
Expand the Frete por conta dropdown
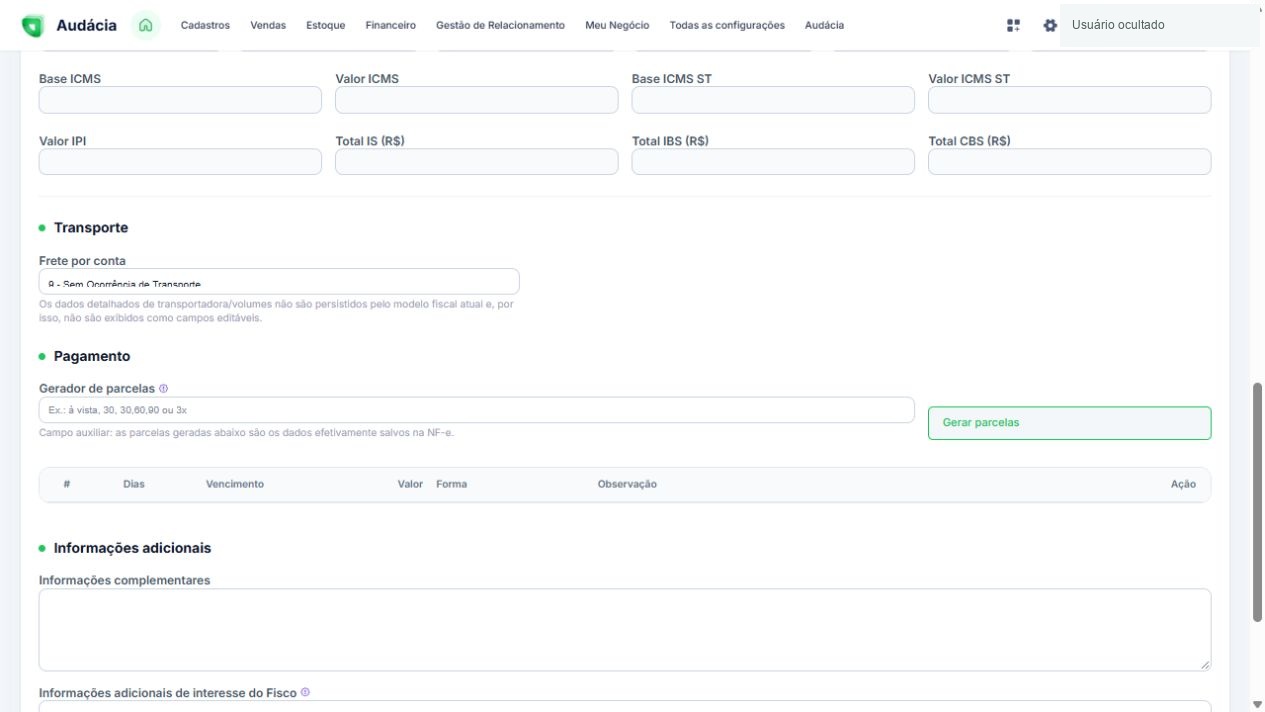(x=279, y=281)
